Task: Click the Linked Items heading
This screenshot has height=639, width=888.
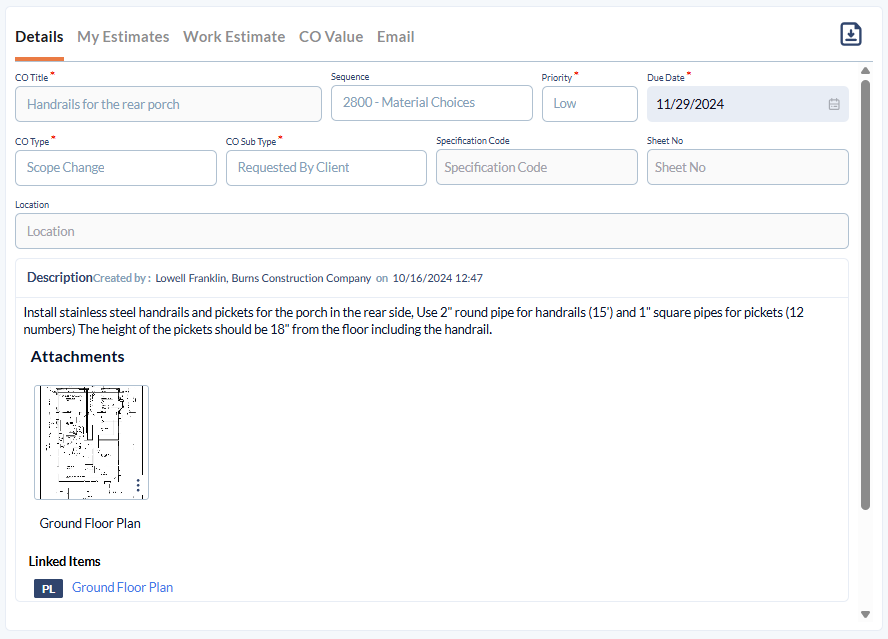Action: 65,561
